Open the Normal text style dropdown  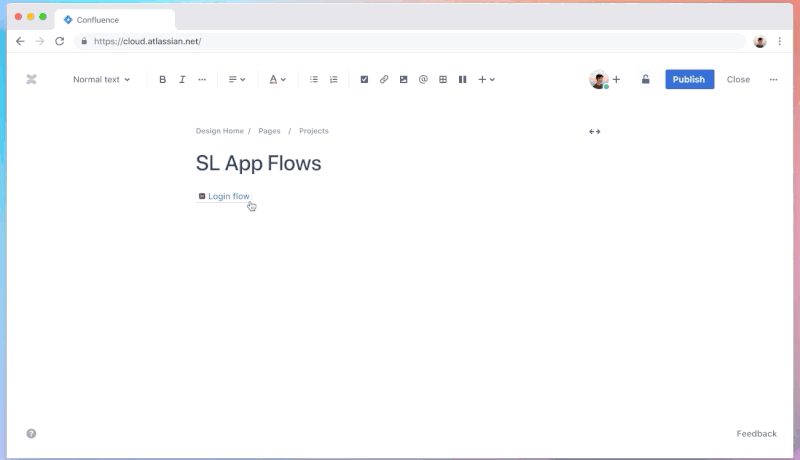point(102,80)
